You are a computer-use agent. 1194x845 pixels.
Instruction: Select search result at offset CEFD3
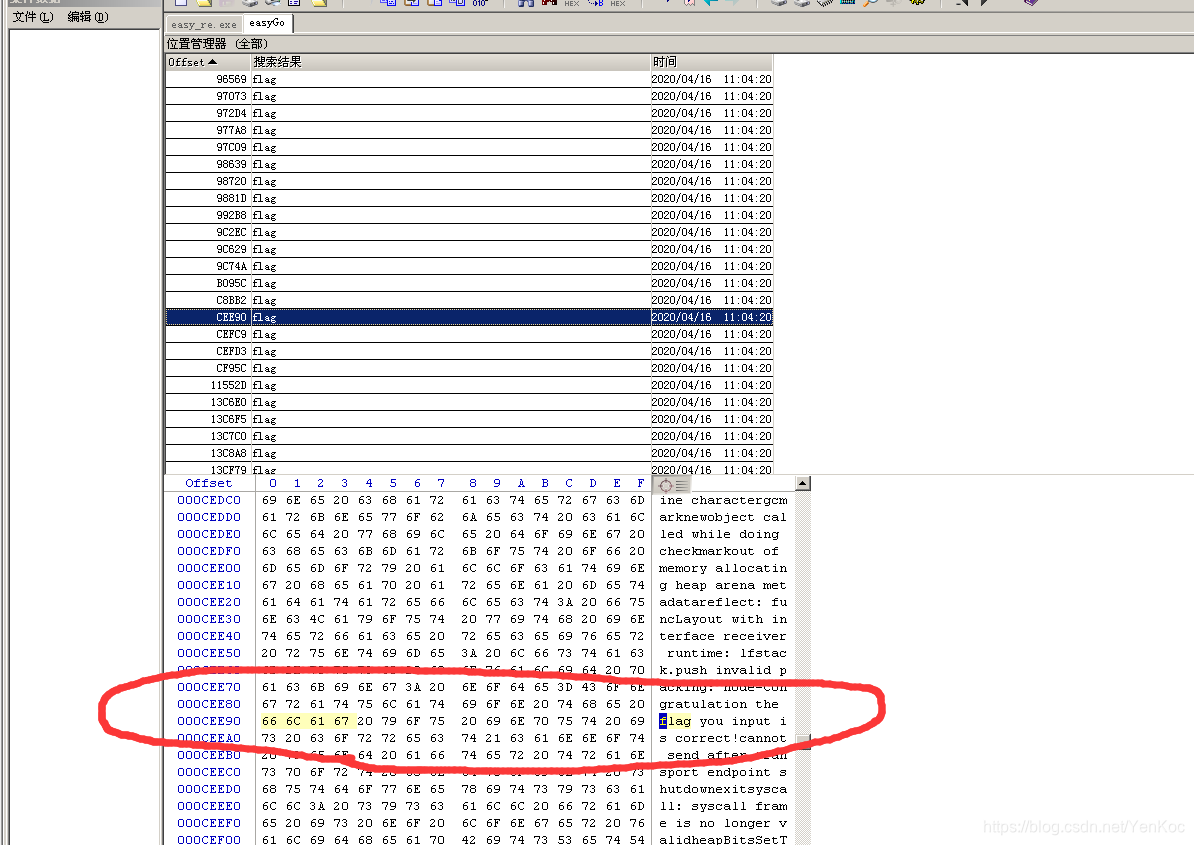[x=469, y=352]
